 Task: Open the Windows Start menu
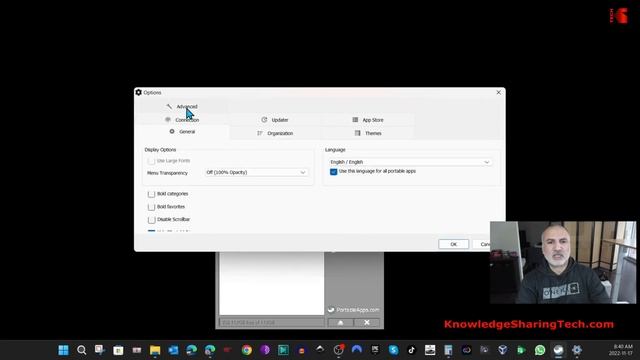tap(63, 350)
